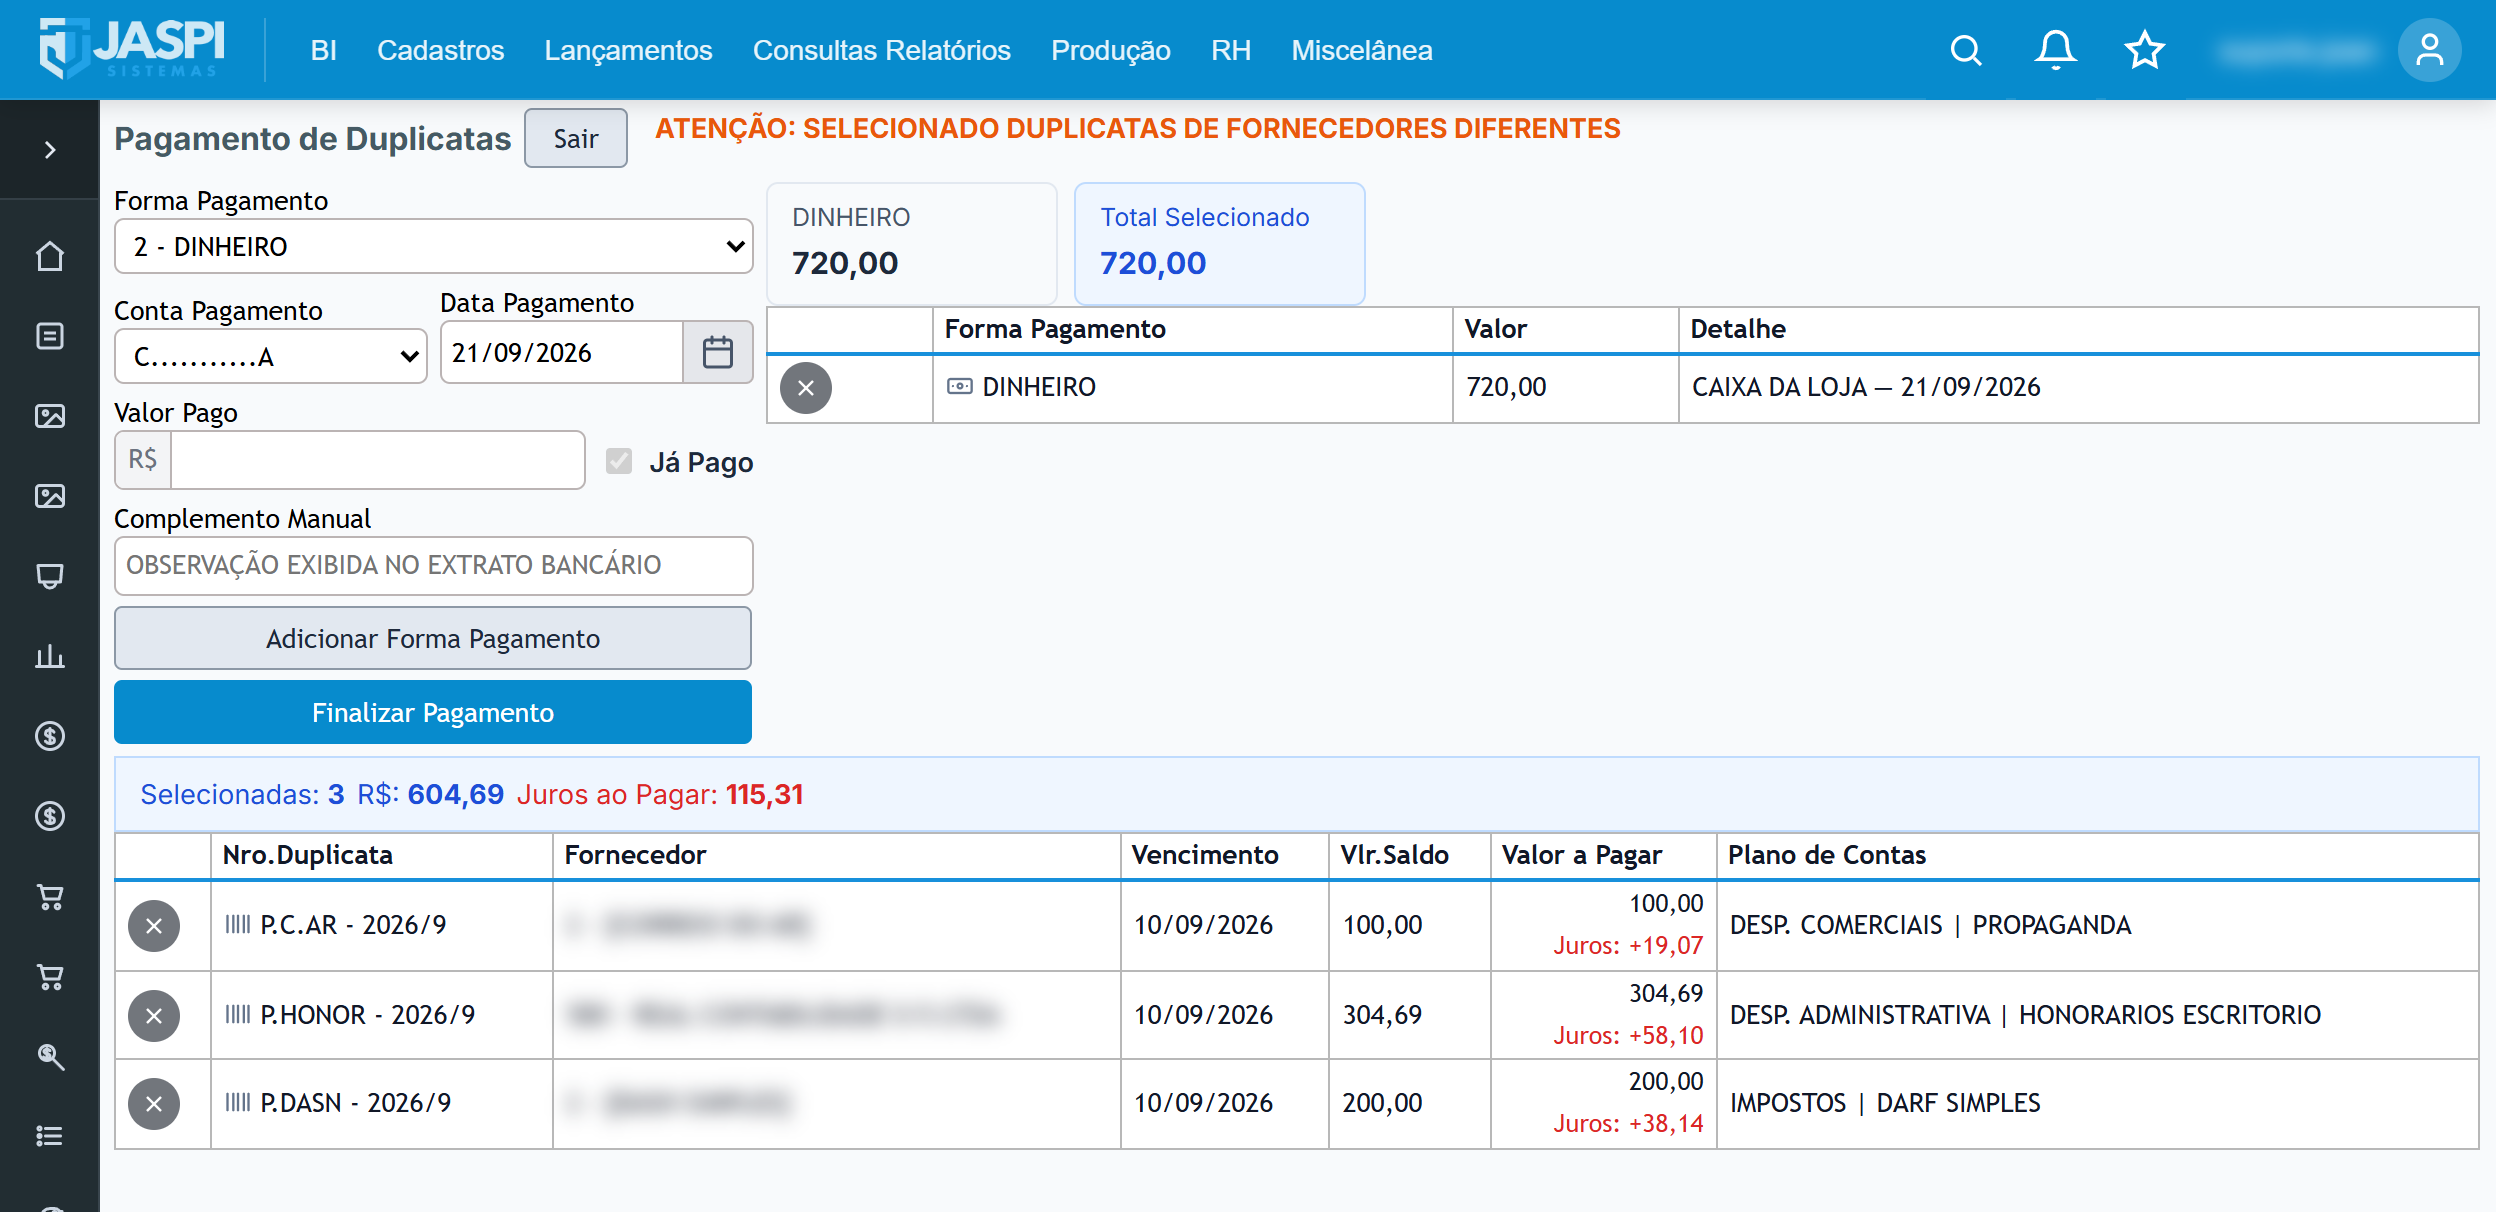Image resolution: width=2496 pixels, height=1212 pixels.
Task: Open the second dollar coin sidebar icon
Action: tap(50, 816)
